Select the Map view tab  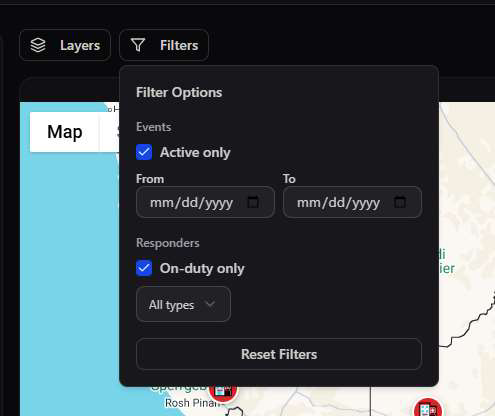65,132
